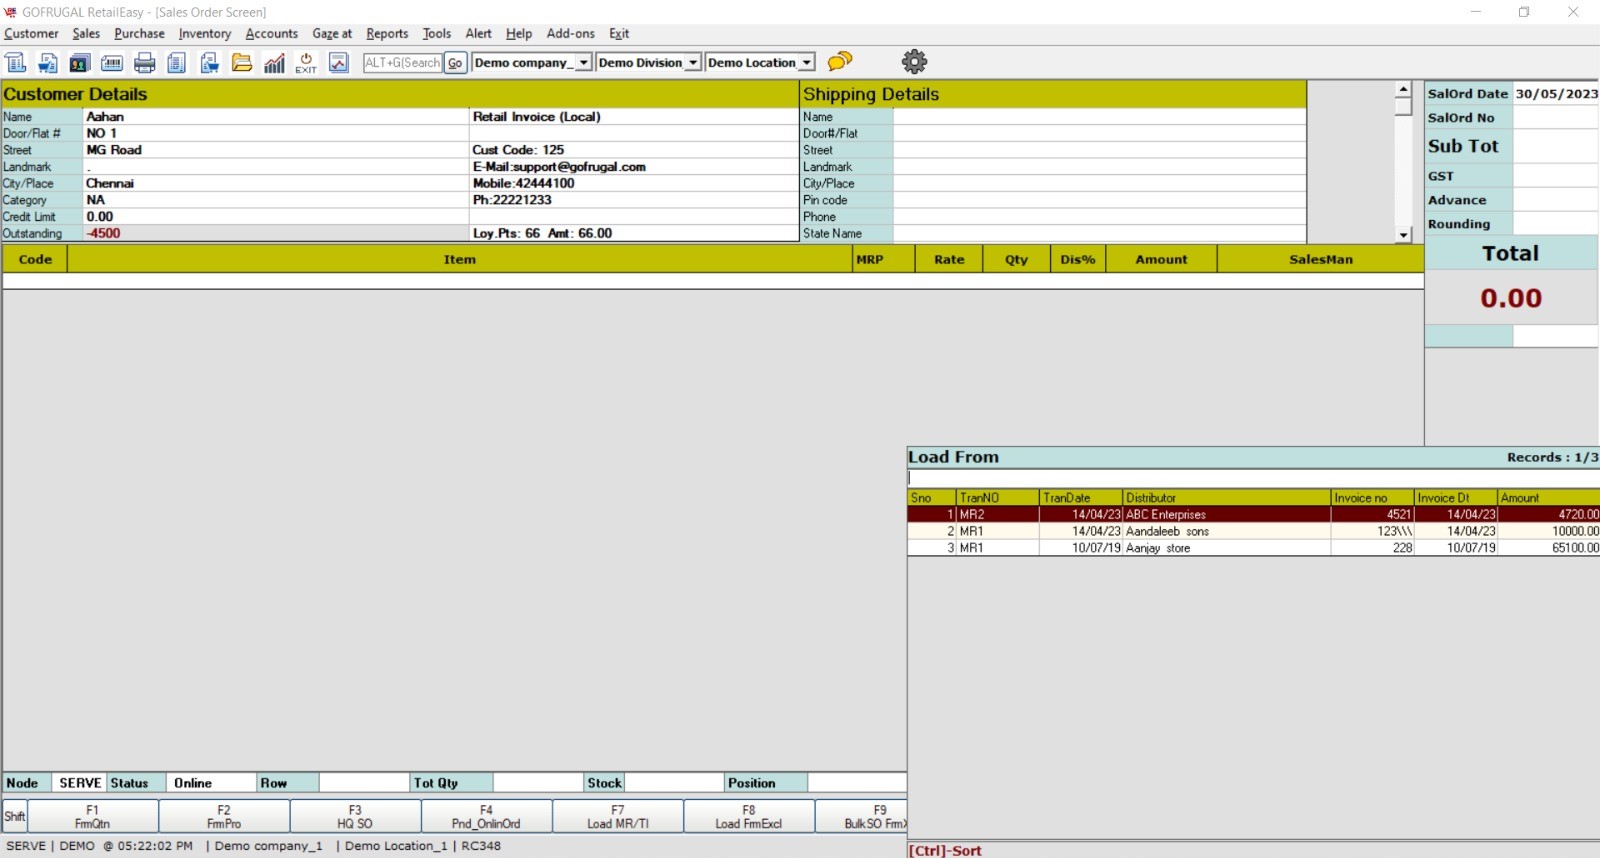1600x858 pixels.
Task: Select the ABC Enterprises row in Load From
Action: 1253,514
